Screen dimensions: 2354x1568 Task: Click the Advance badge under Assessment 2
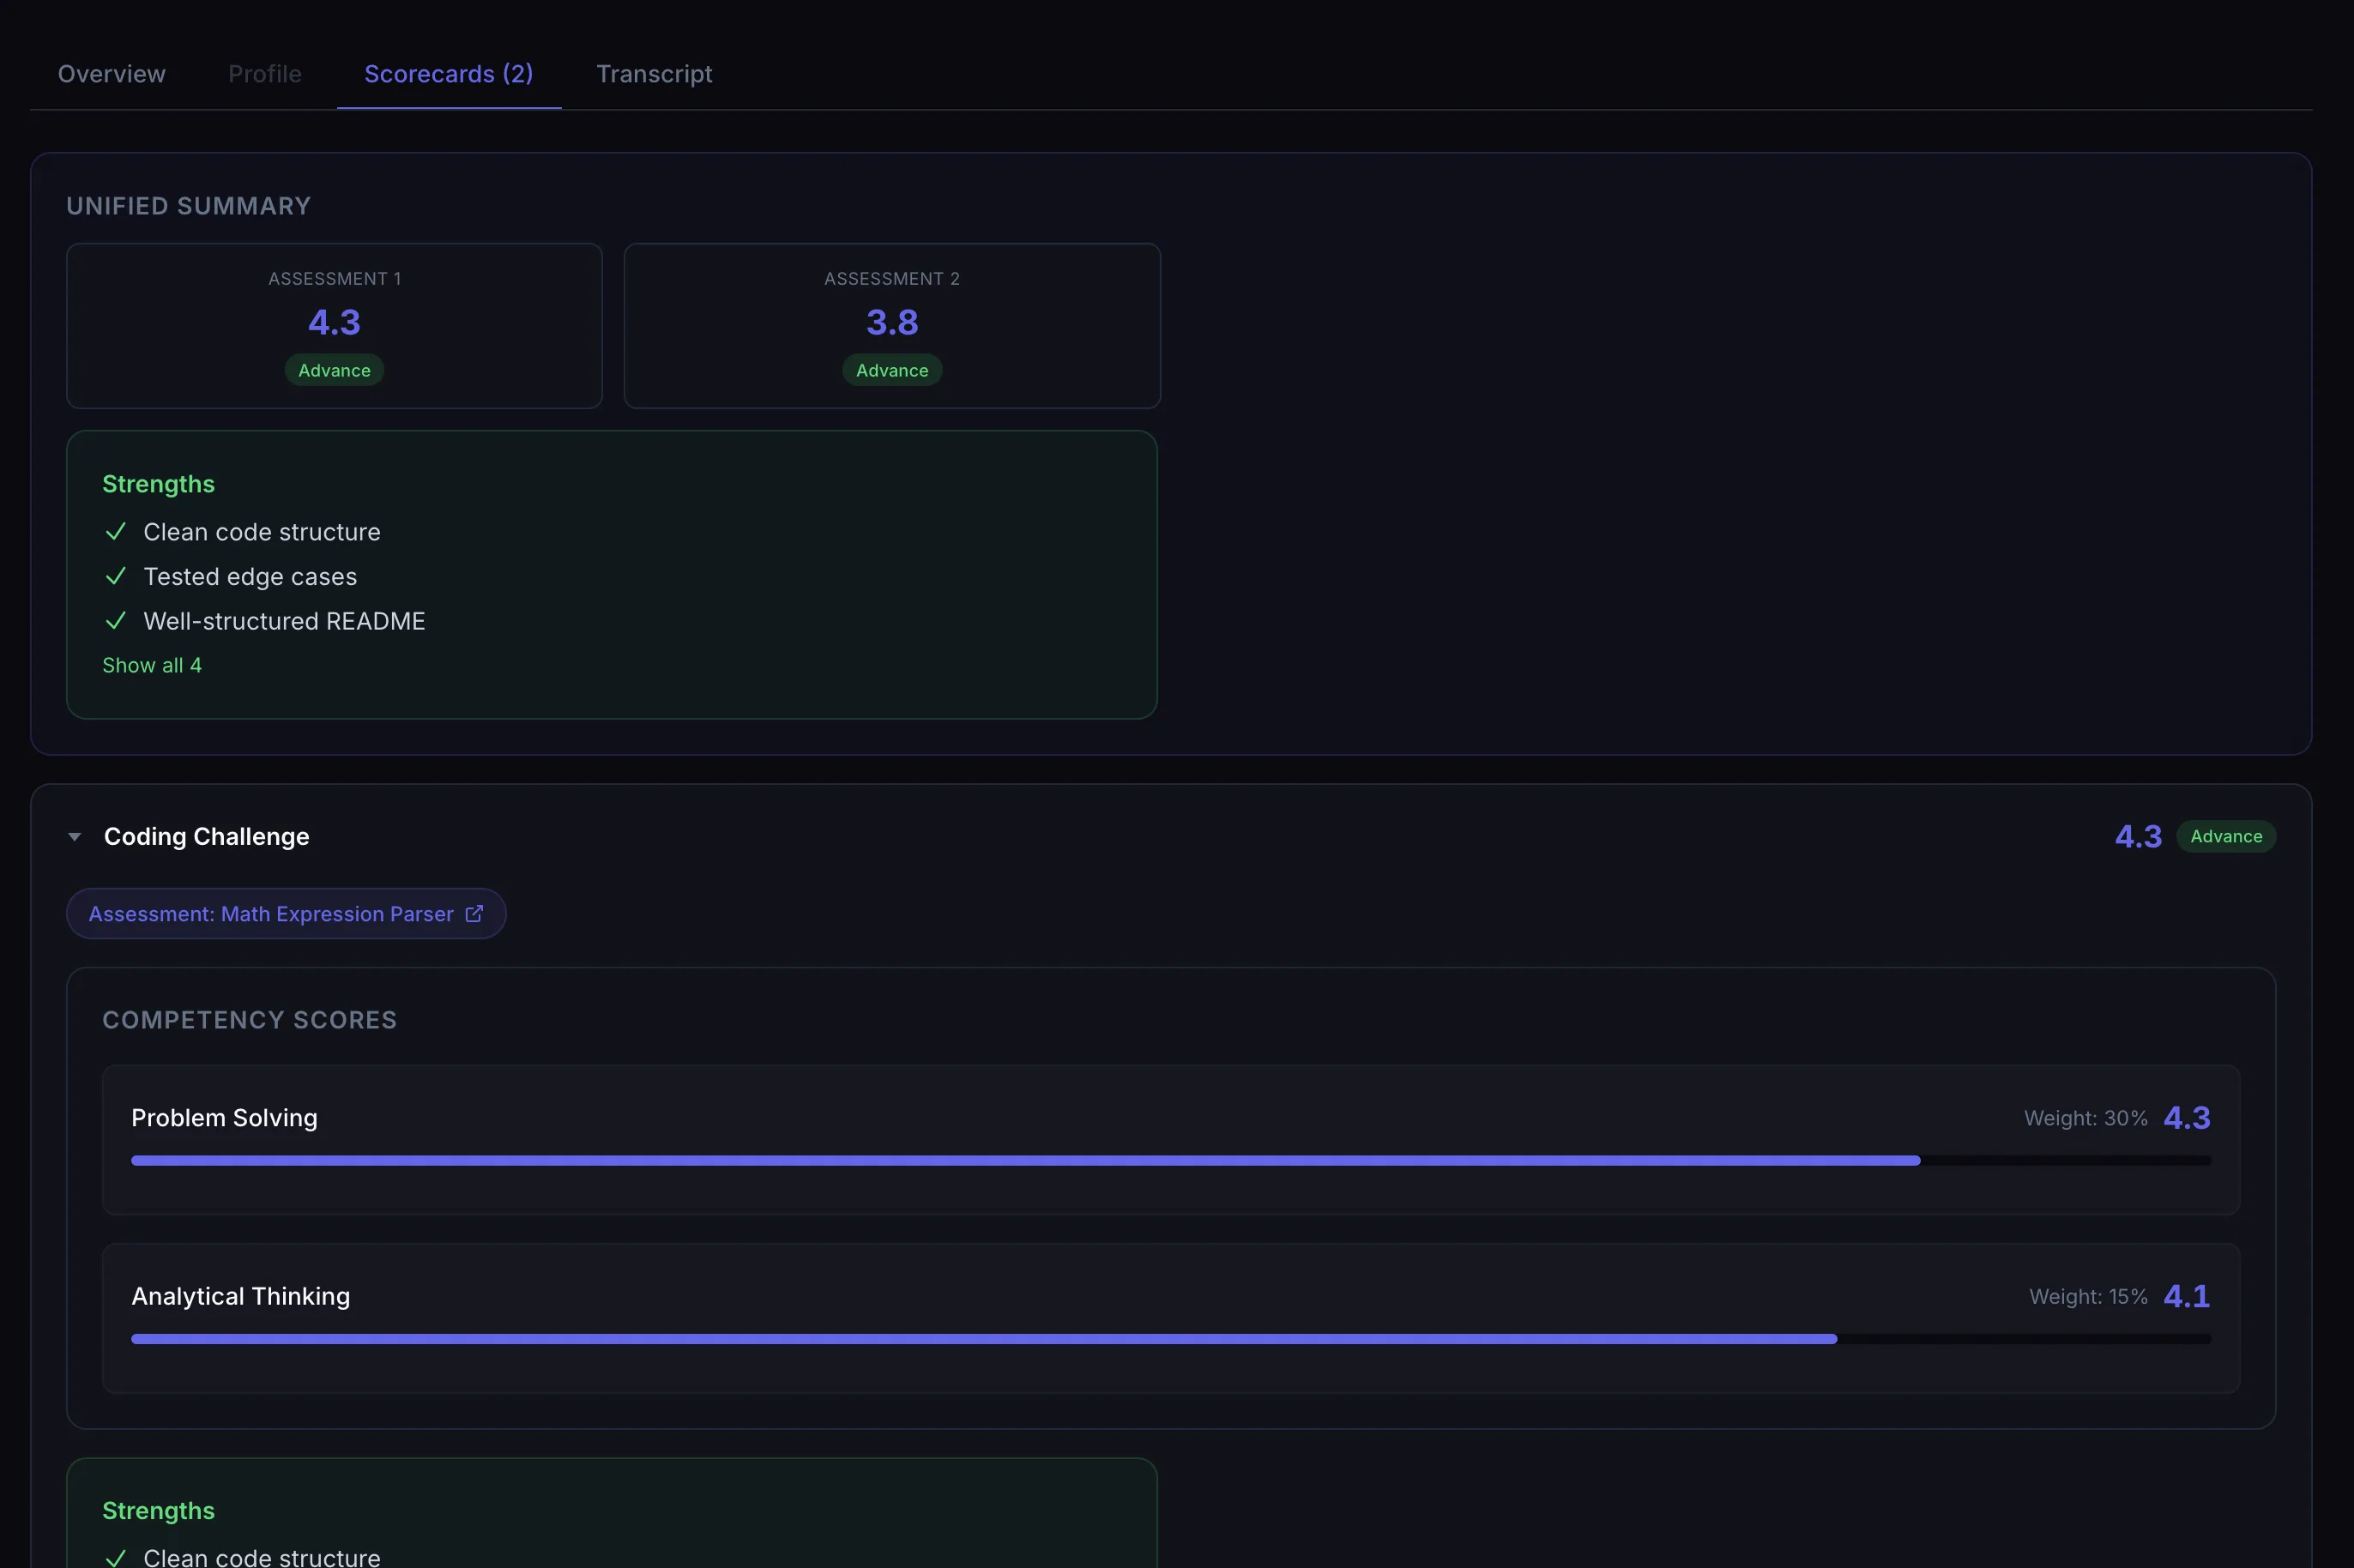point(892,370)
